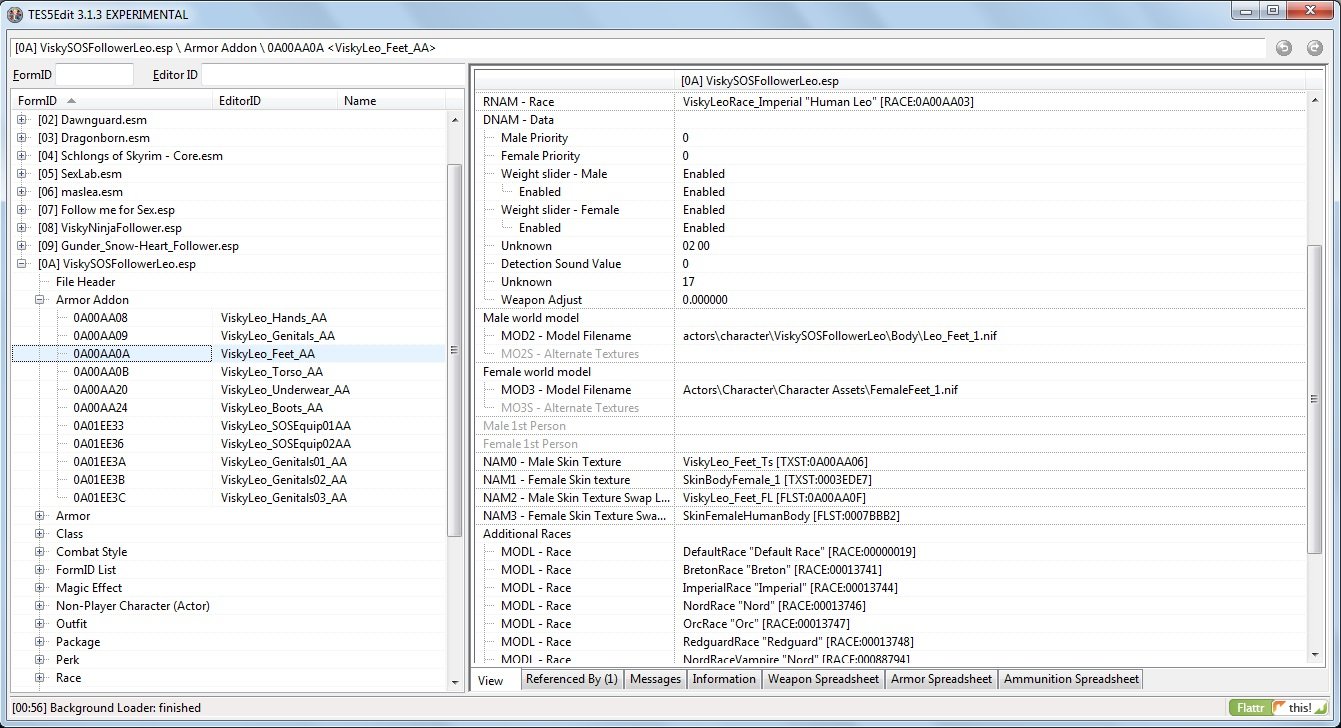Viewport: 1341px width, 728px height.
Task: Click the NAM0 value ViskyLeo_Feet_Ts
Action: [775, 462]
